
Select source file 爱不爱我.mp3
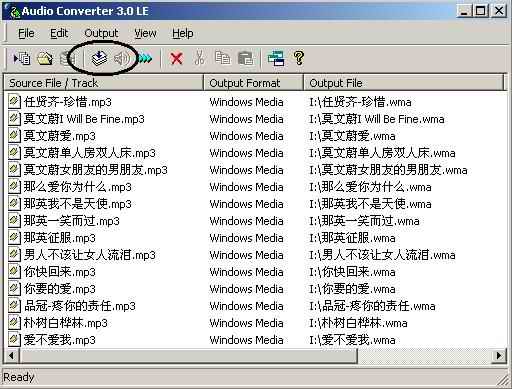(x=60, y=340)
